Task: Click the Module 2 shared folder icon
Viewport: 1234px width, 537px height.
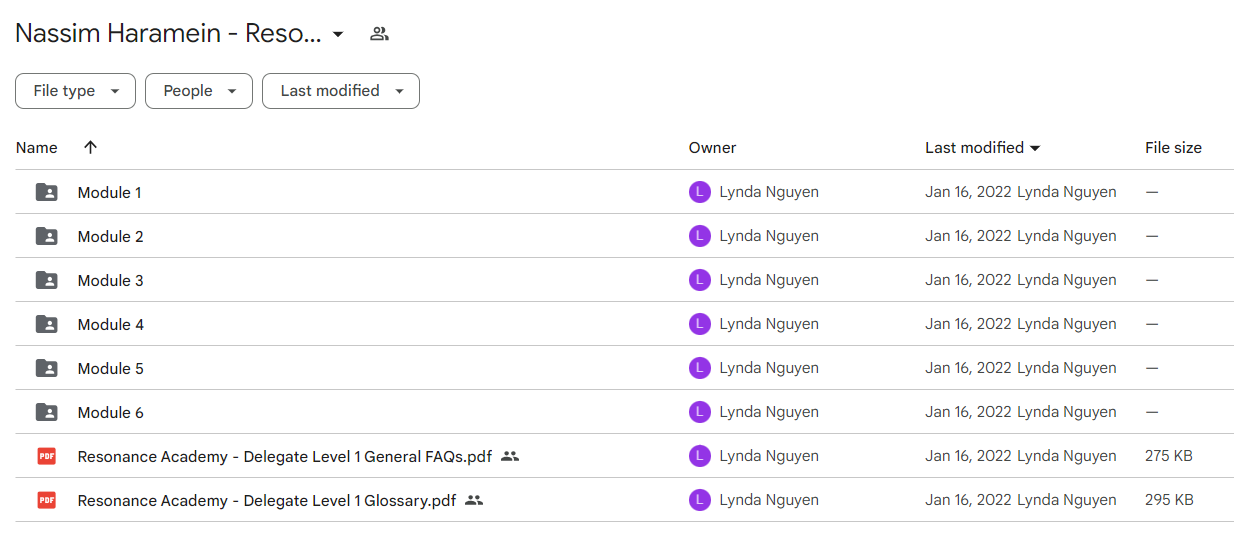Action: (x=46, y=236)
